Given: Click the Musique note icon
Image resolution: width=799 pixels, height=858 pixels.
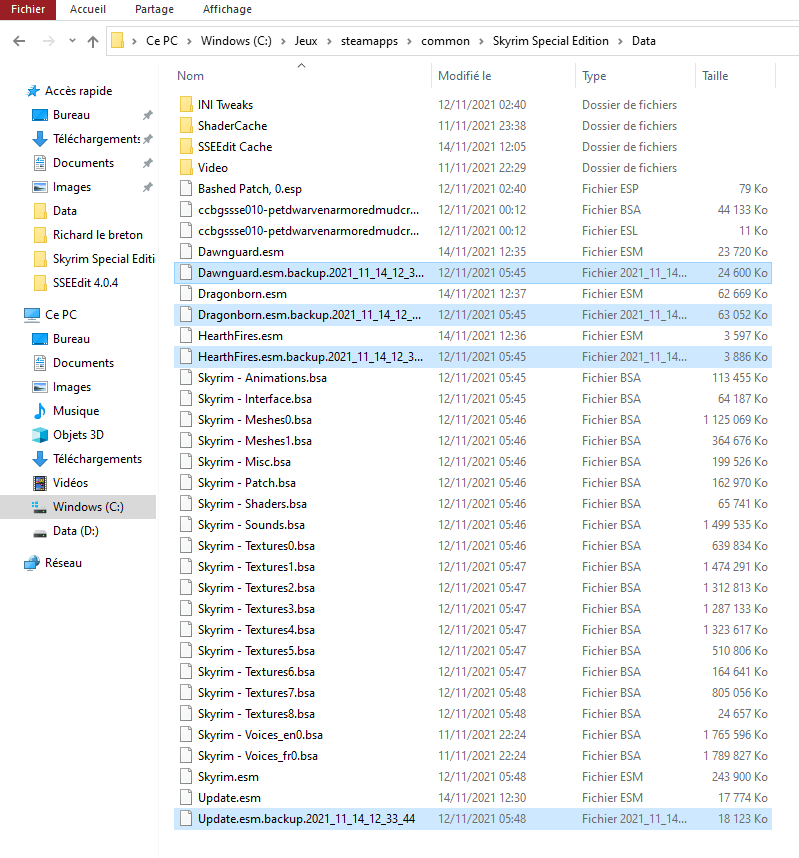Looking at the screenshot, I should tap(40, 411).
